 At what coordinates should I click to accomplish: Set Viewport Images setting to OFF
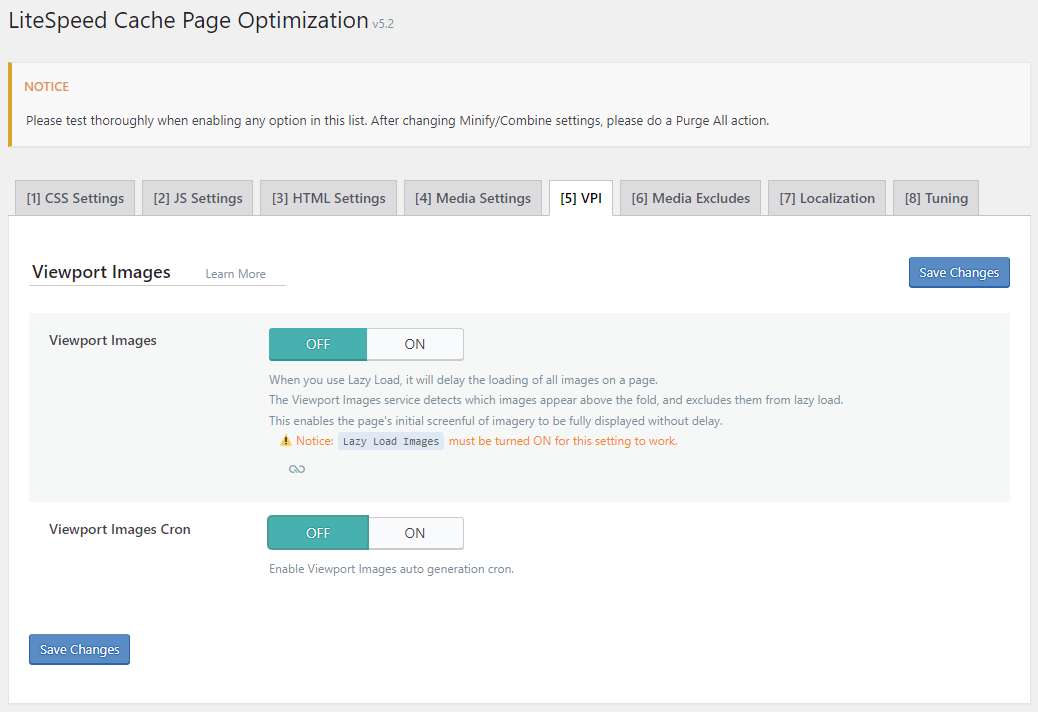coord(318,344)
